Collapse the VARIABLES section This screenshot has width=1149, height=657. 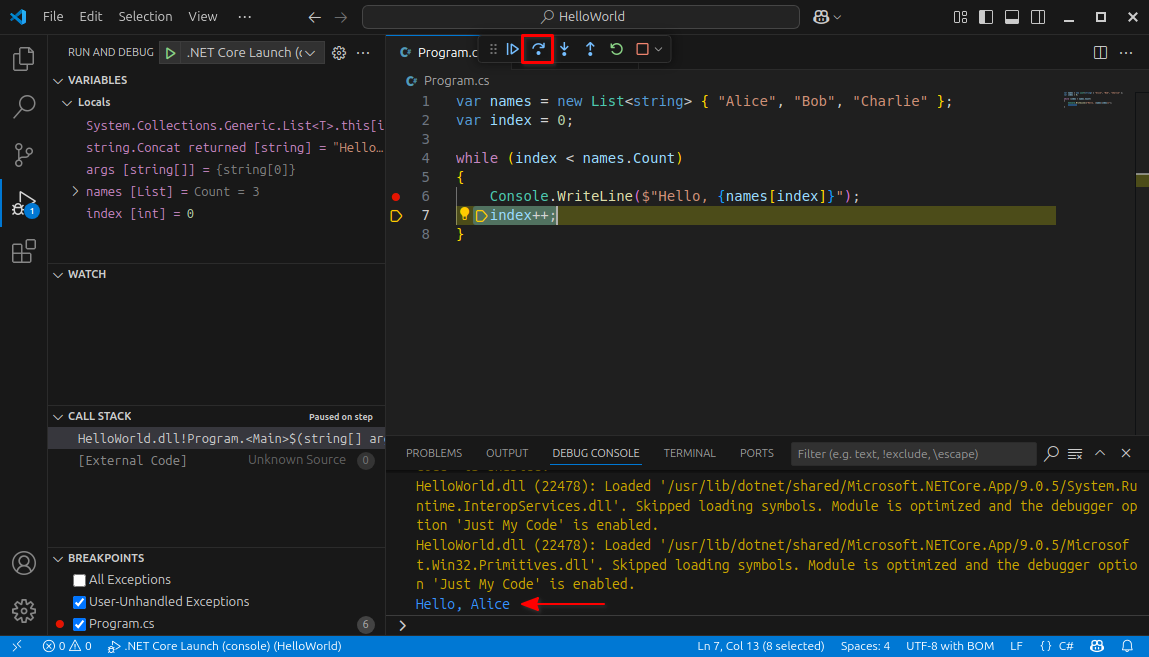pyautogui.click(x=58, y=81)
